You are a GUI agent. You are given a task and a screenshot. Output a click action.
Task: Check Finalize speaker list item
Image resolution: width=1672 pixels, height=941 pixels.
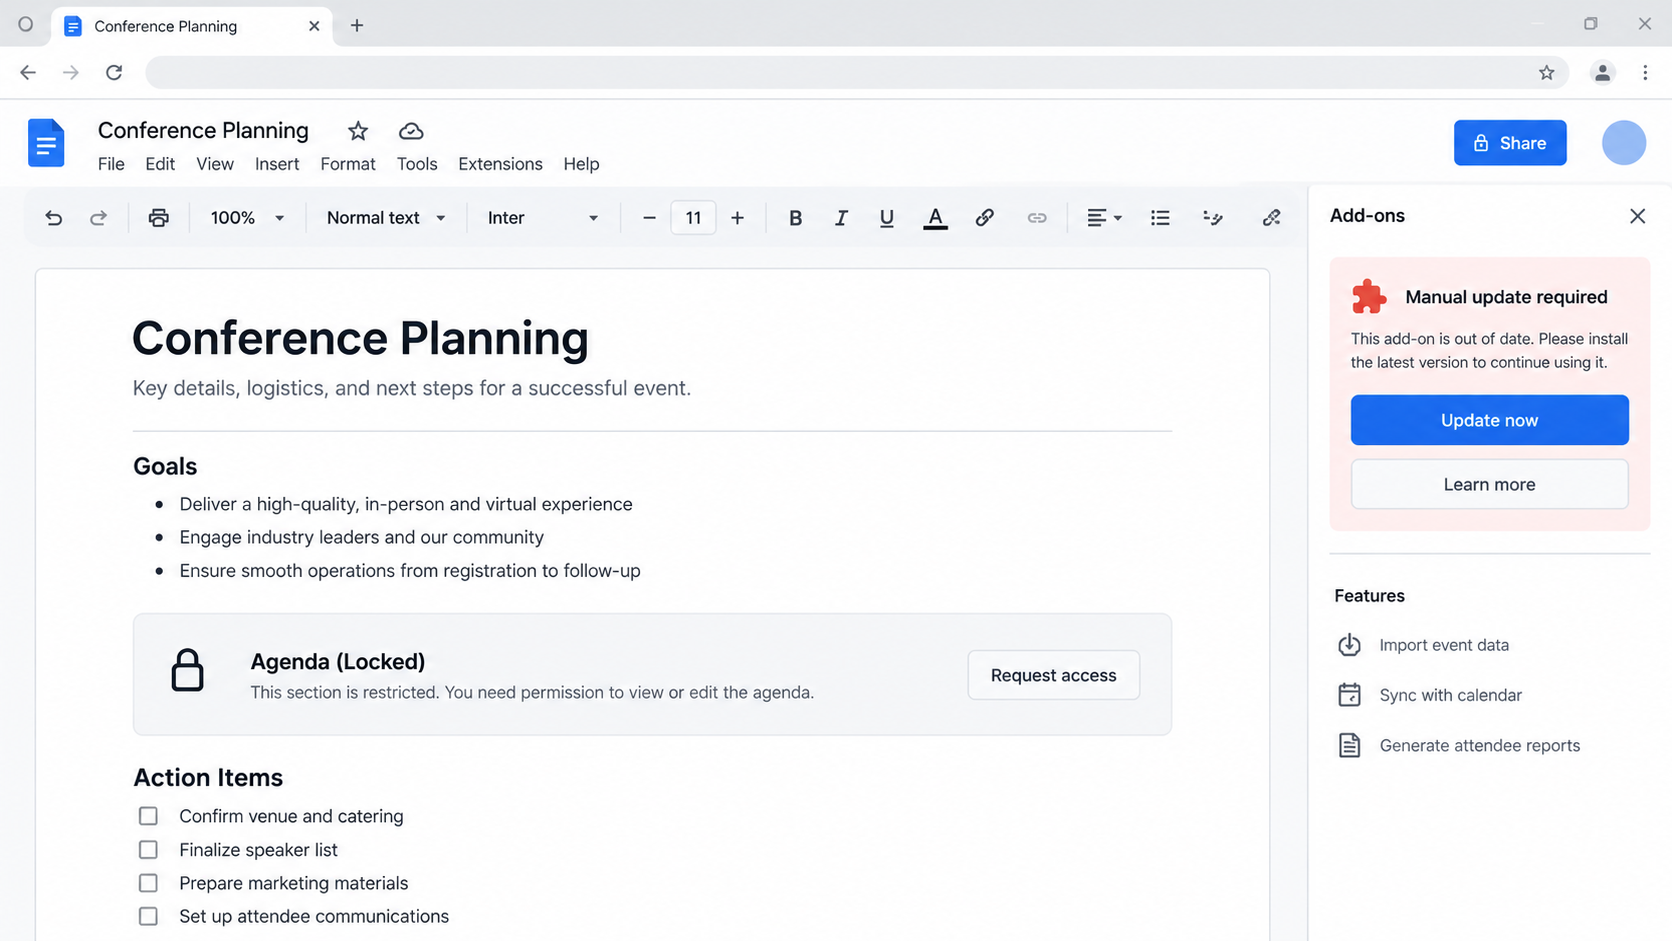148,849
